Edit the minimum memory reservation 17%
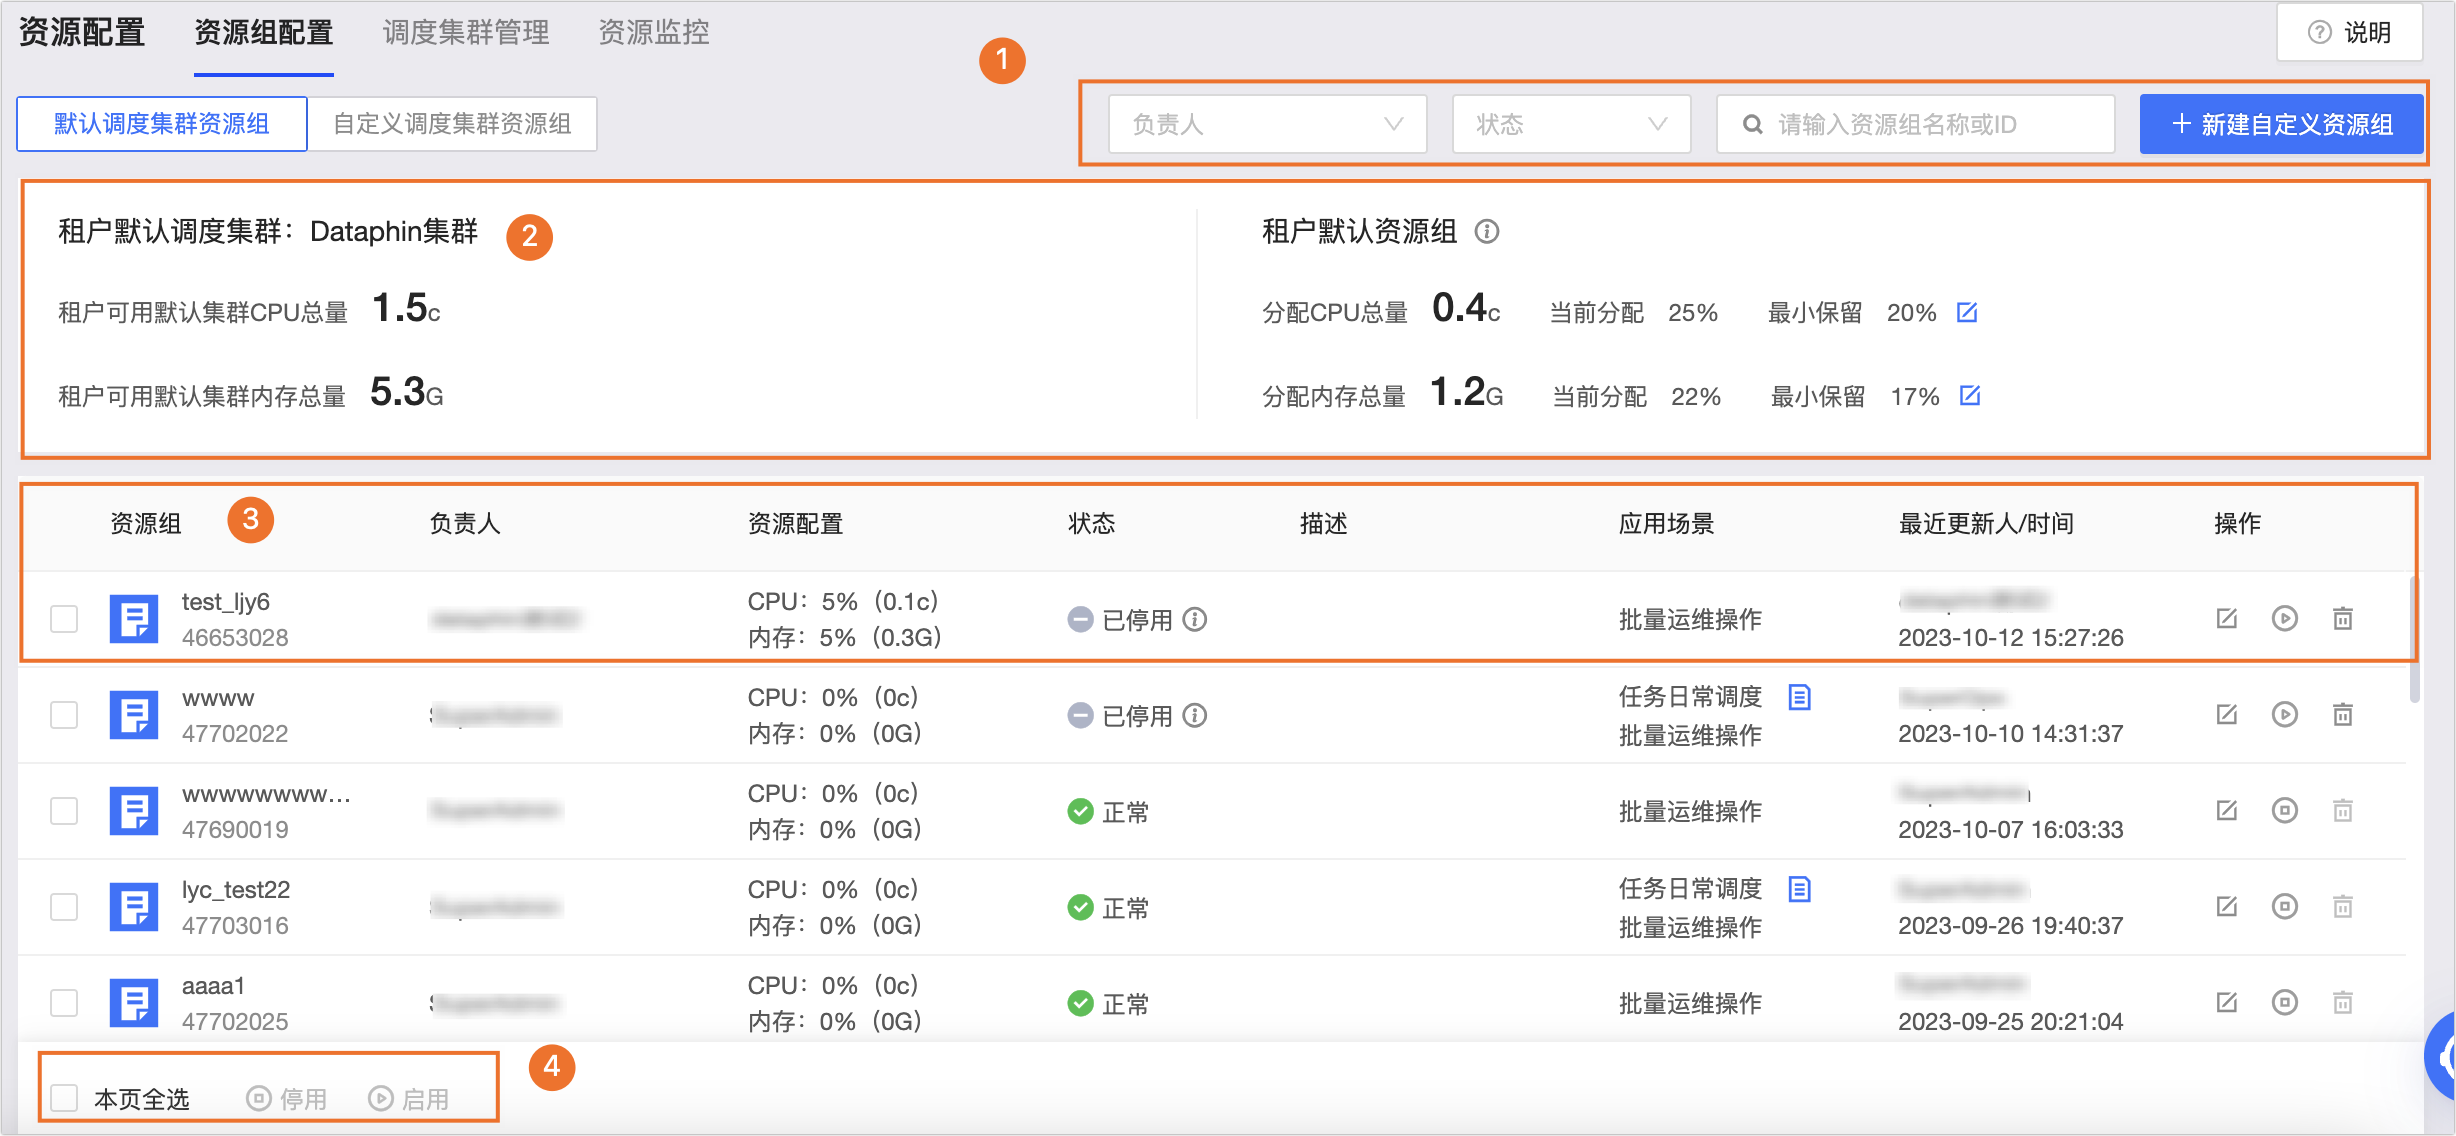 click(1970, 395)
